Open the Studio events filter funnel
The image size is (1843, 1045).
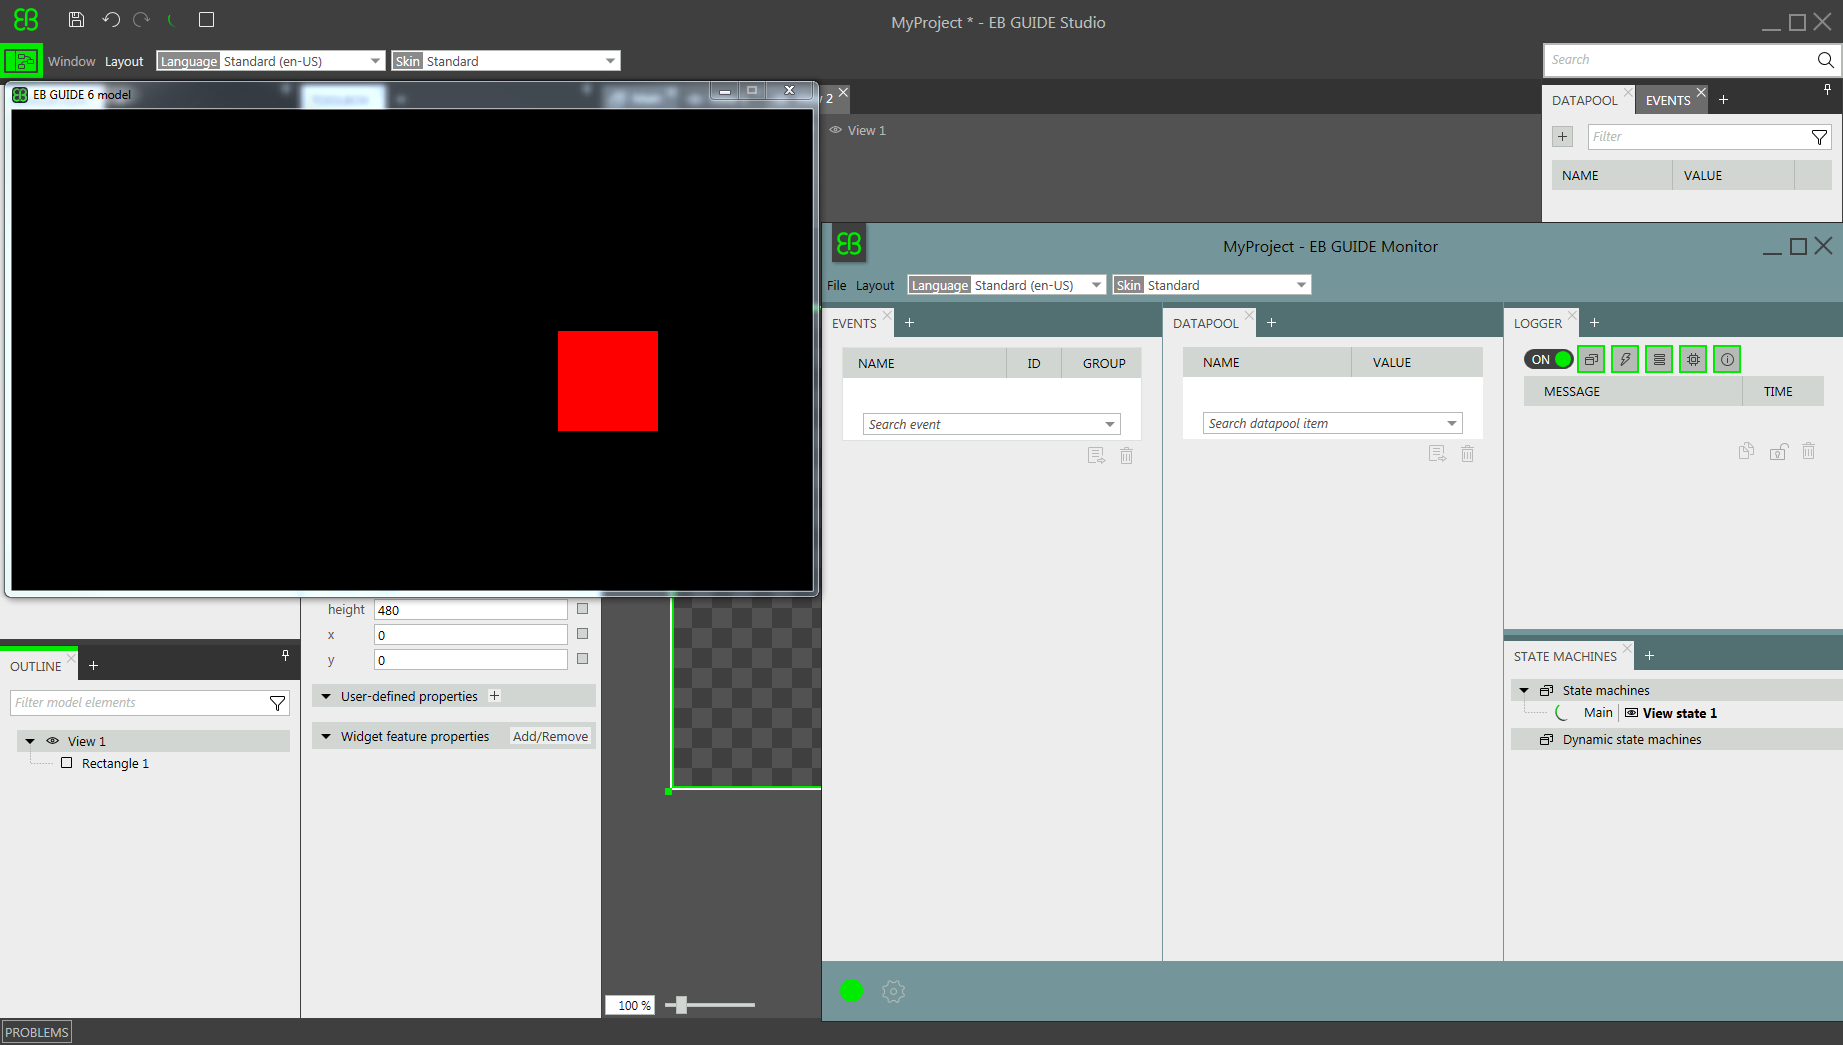(1819, 137)
